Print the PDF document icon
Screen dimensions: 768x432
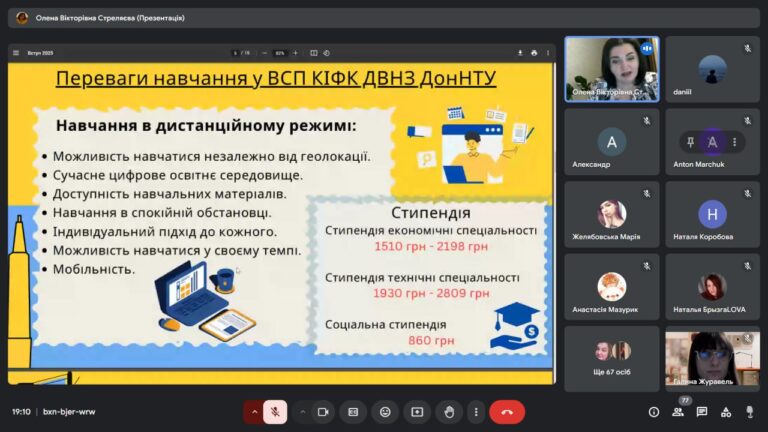(x=534, y=53)
